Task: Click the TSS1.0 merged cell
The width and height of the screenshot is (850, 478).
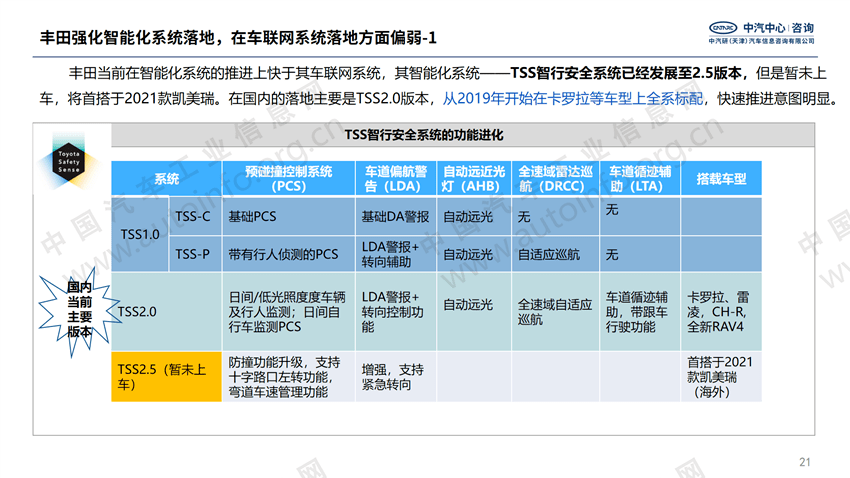Action: point(140,234)
